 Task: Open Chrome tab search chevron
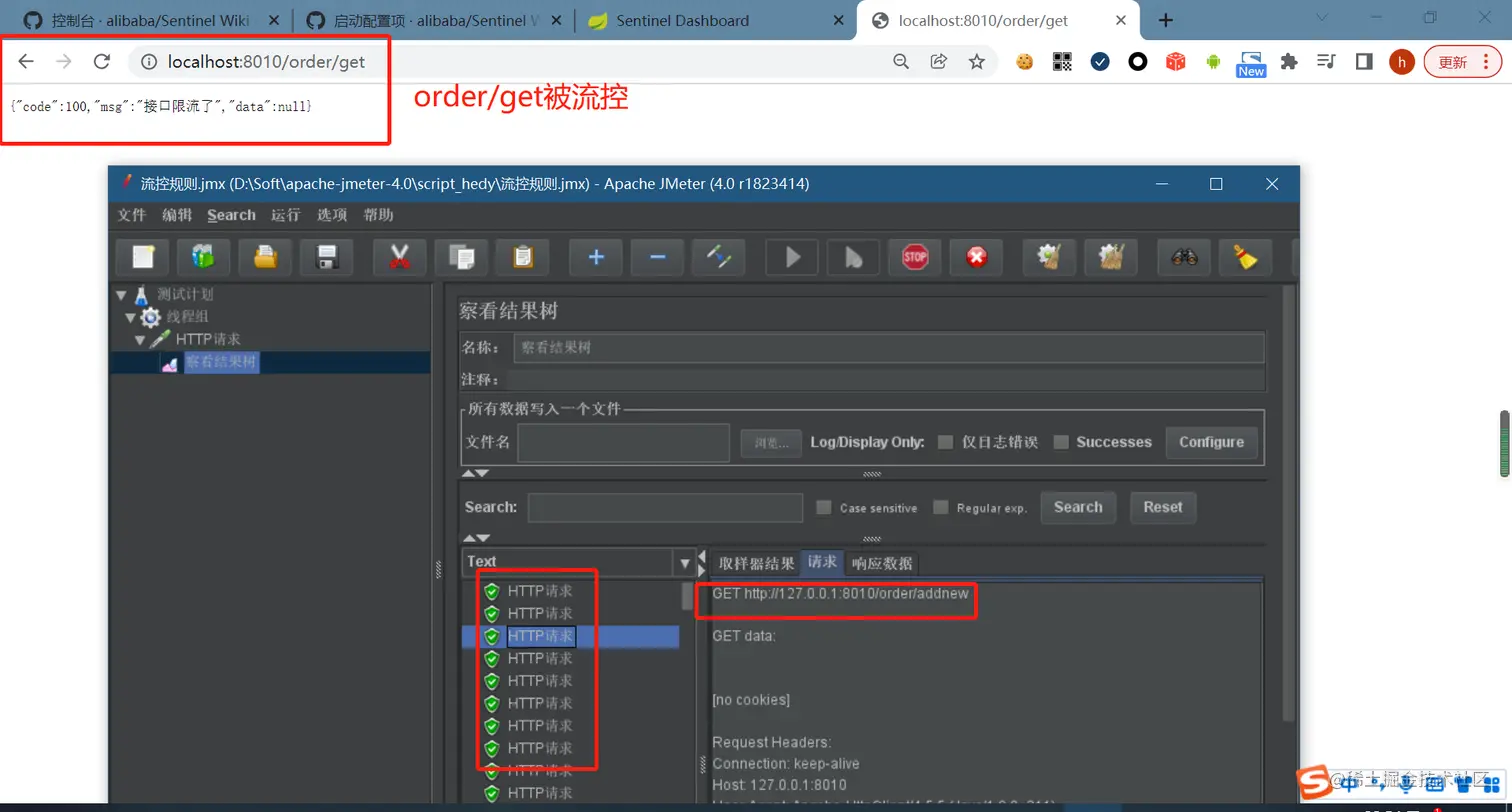click(x=1322, y=18)
